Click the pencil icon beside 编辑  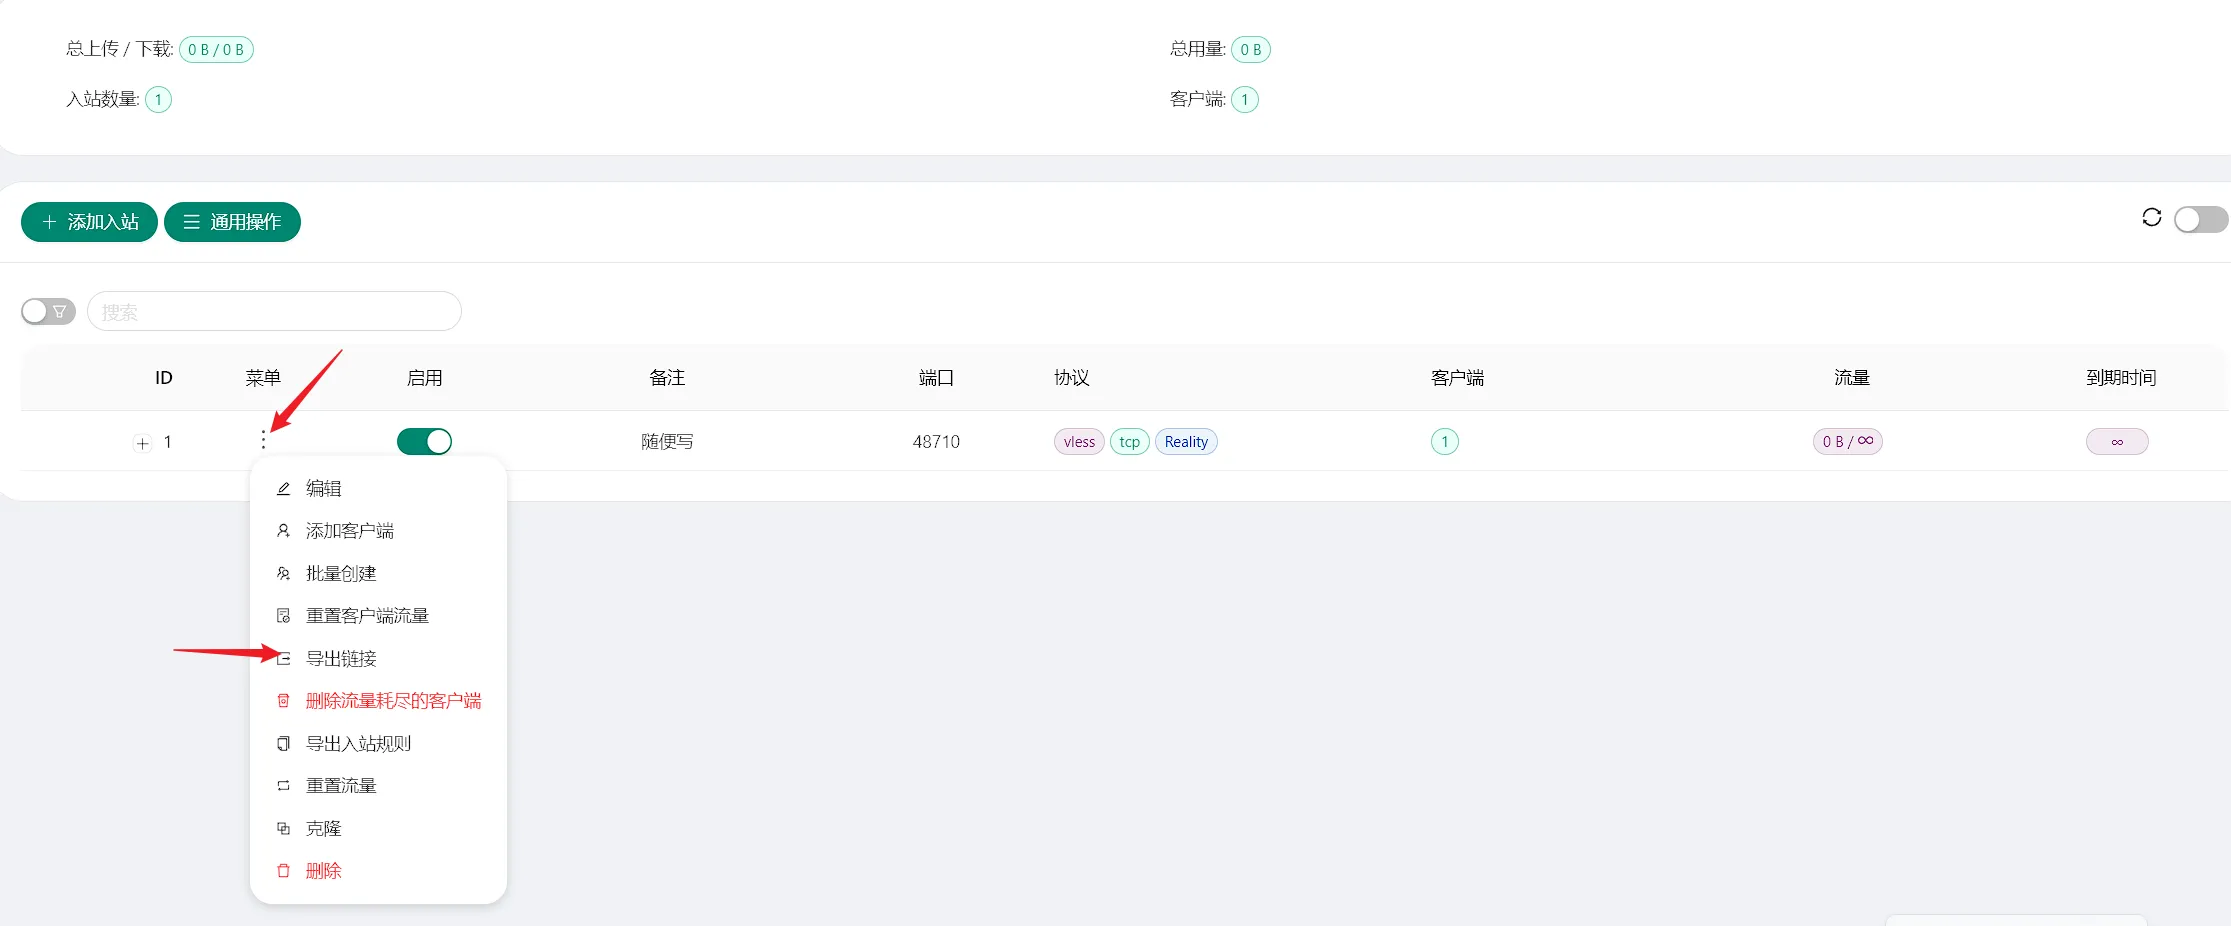click(x=284, y=489)
